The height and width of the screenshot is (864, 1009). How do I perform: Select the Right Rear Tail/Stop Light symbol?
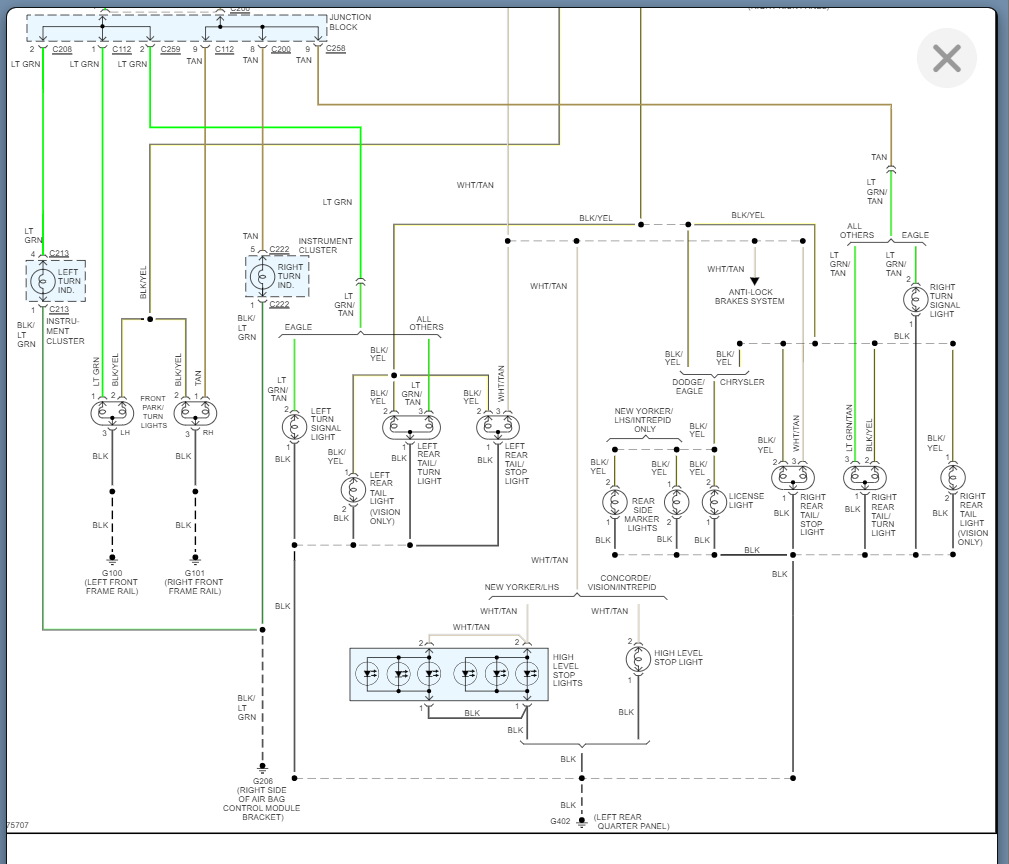[793, 478]
